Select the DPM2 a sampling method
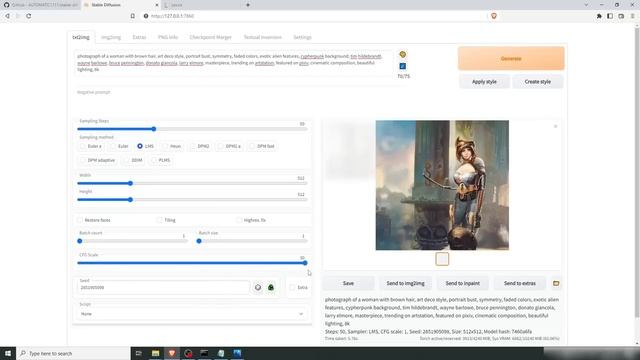Viewport: 640px width, 360px height. 229,146
